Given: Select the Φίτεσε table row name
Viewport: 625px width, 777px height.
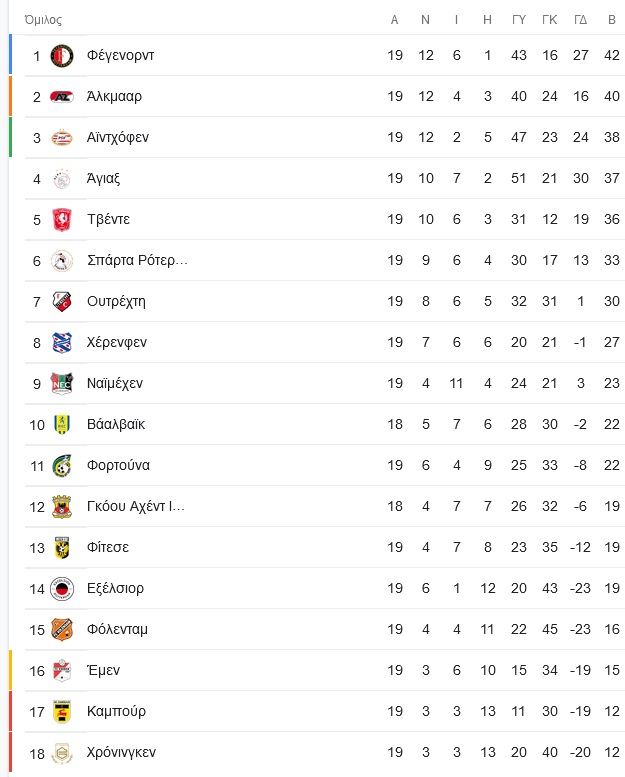Looking at the screenshot, I should pyautogui.click(x=108, y=547).
